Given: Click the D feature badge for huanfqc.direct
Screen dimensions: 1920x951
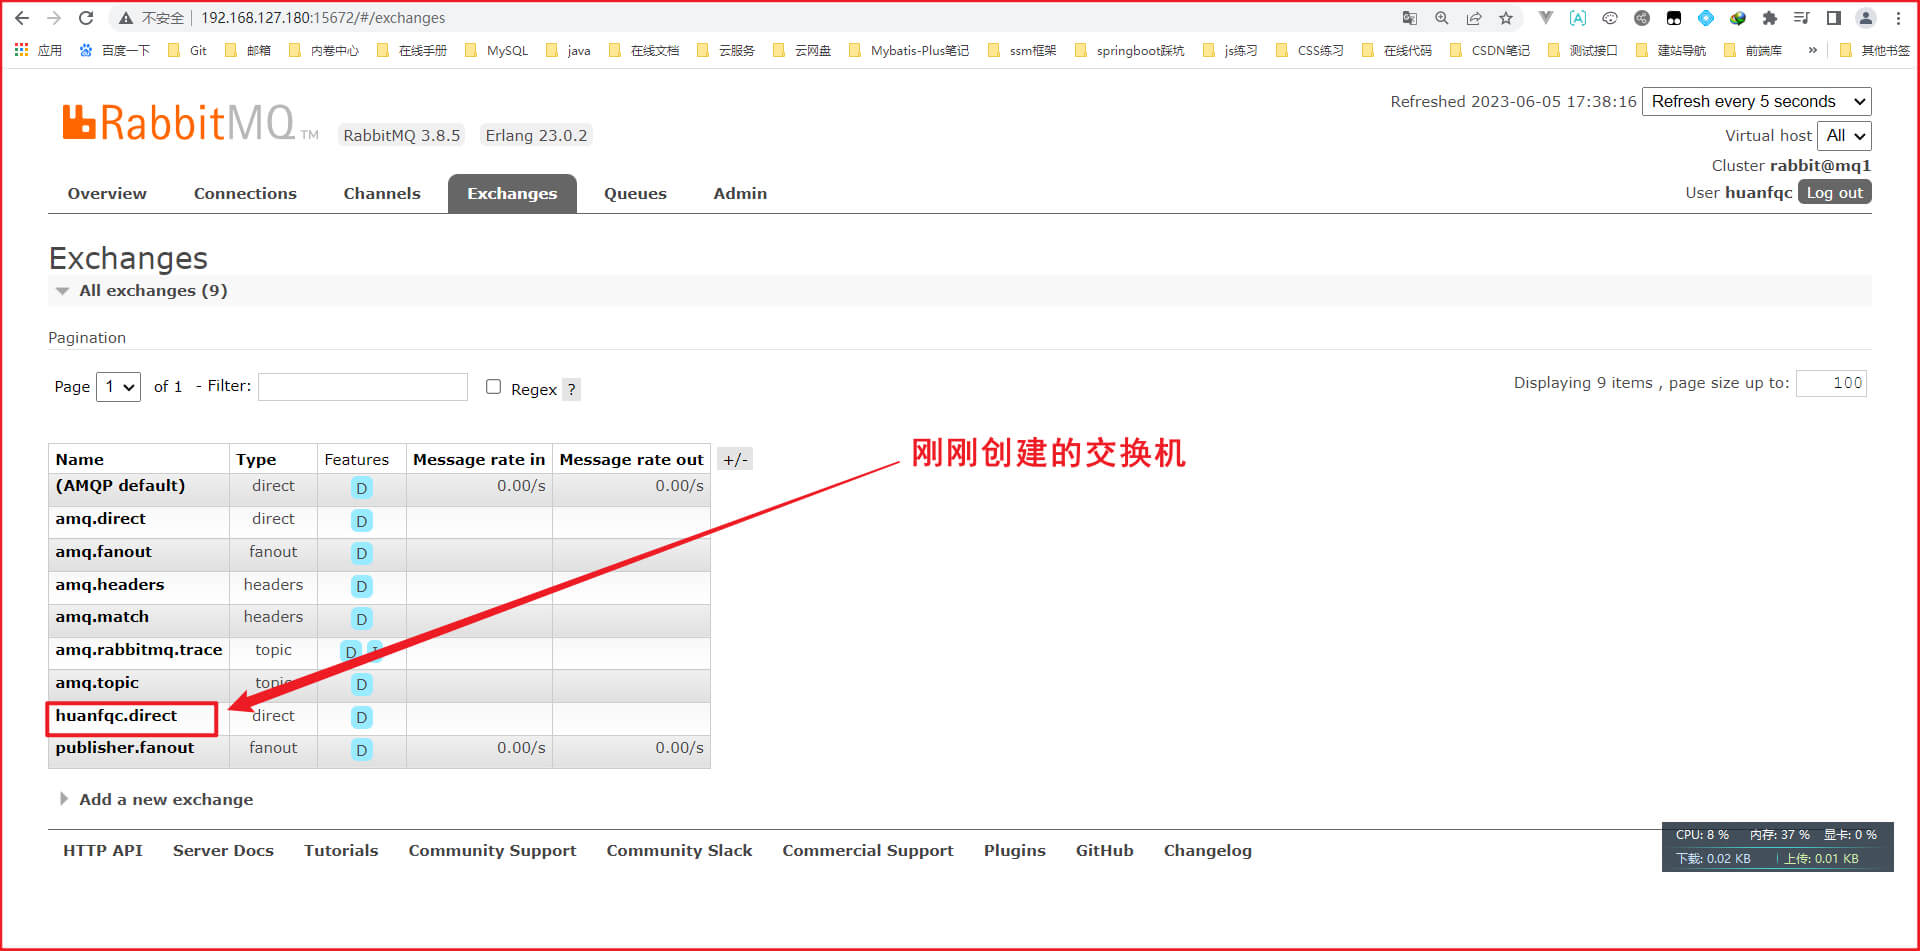Looking at the screenshot, I should pyautogui.click(x=362, y=717).
